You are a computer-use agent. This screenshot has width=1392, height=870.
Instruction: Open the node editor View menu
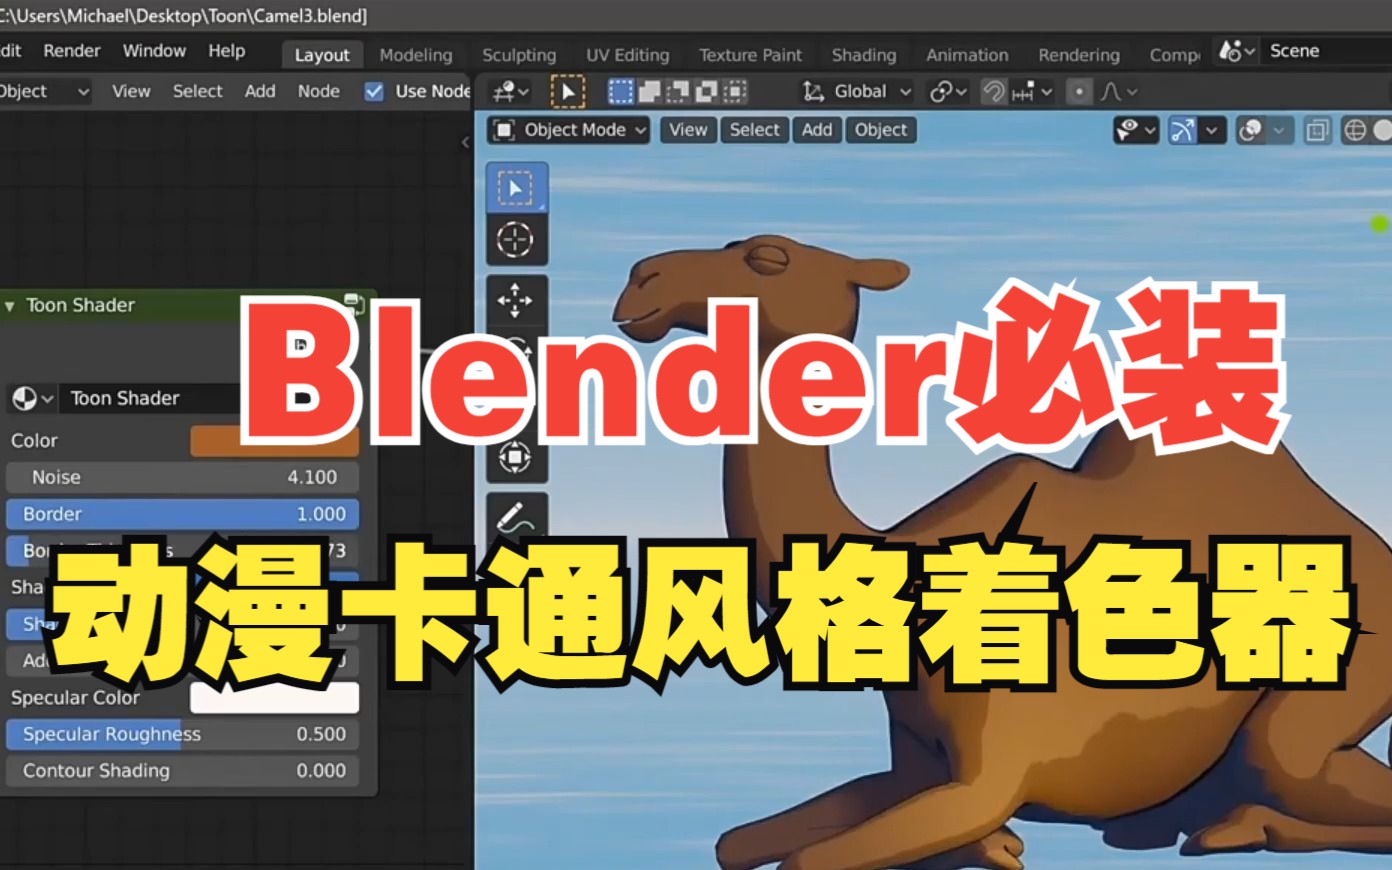[x=131, y=92]
